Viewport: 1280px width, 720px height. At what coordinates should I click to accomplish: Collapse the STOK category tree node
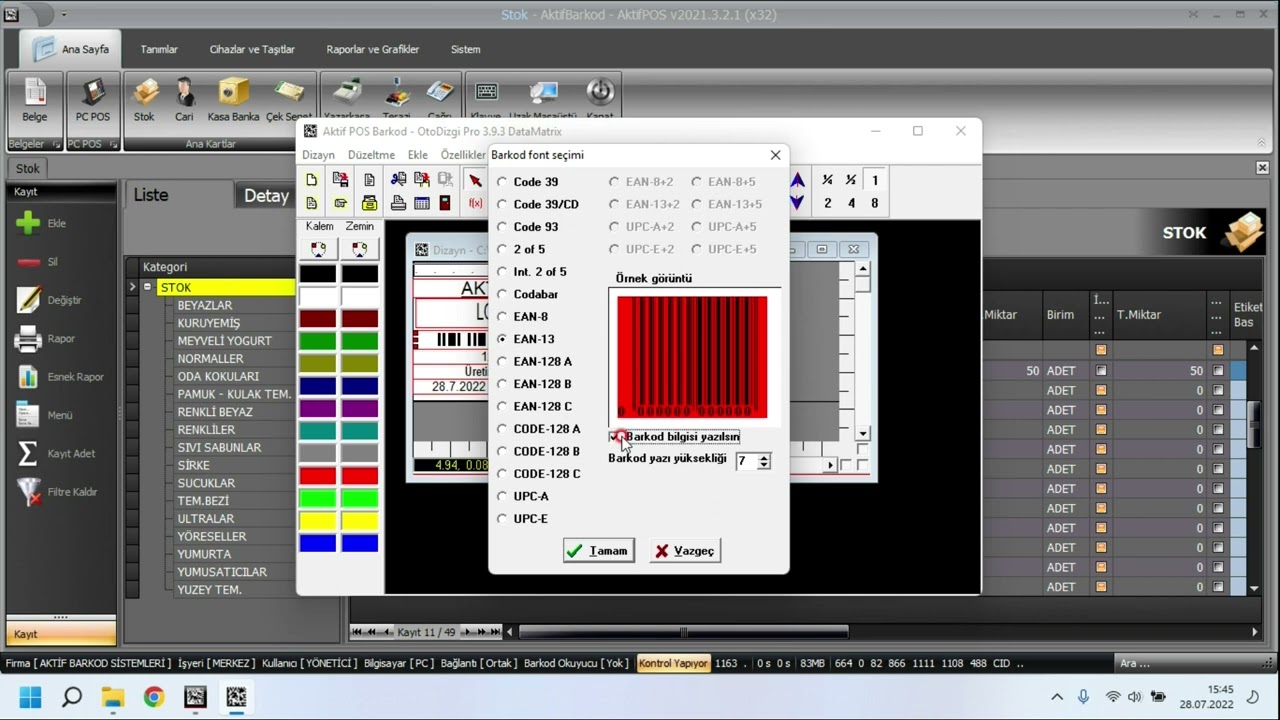point(147,287)
